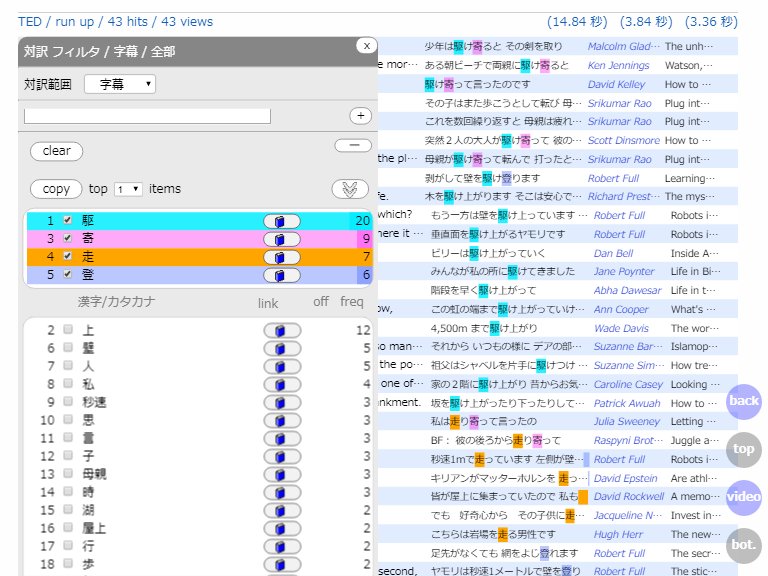Uncheck the 登 filter checkbox
The image size is (768, 576).
coord(68,275)
